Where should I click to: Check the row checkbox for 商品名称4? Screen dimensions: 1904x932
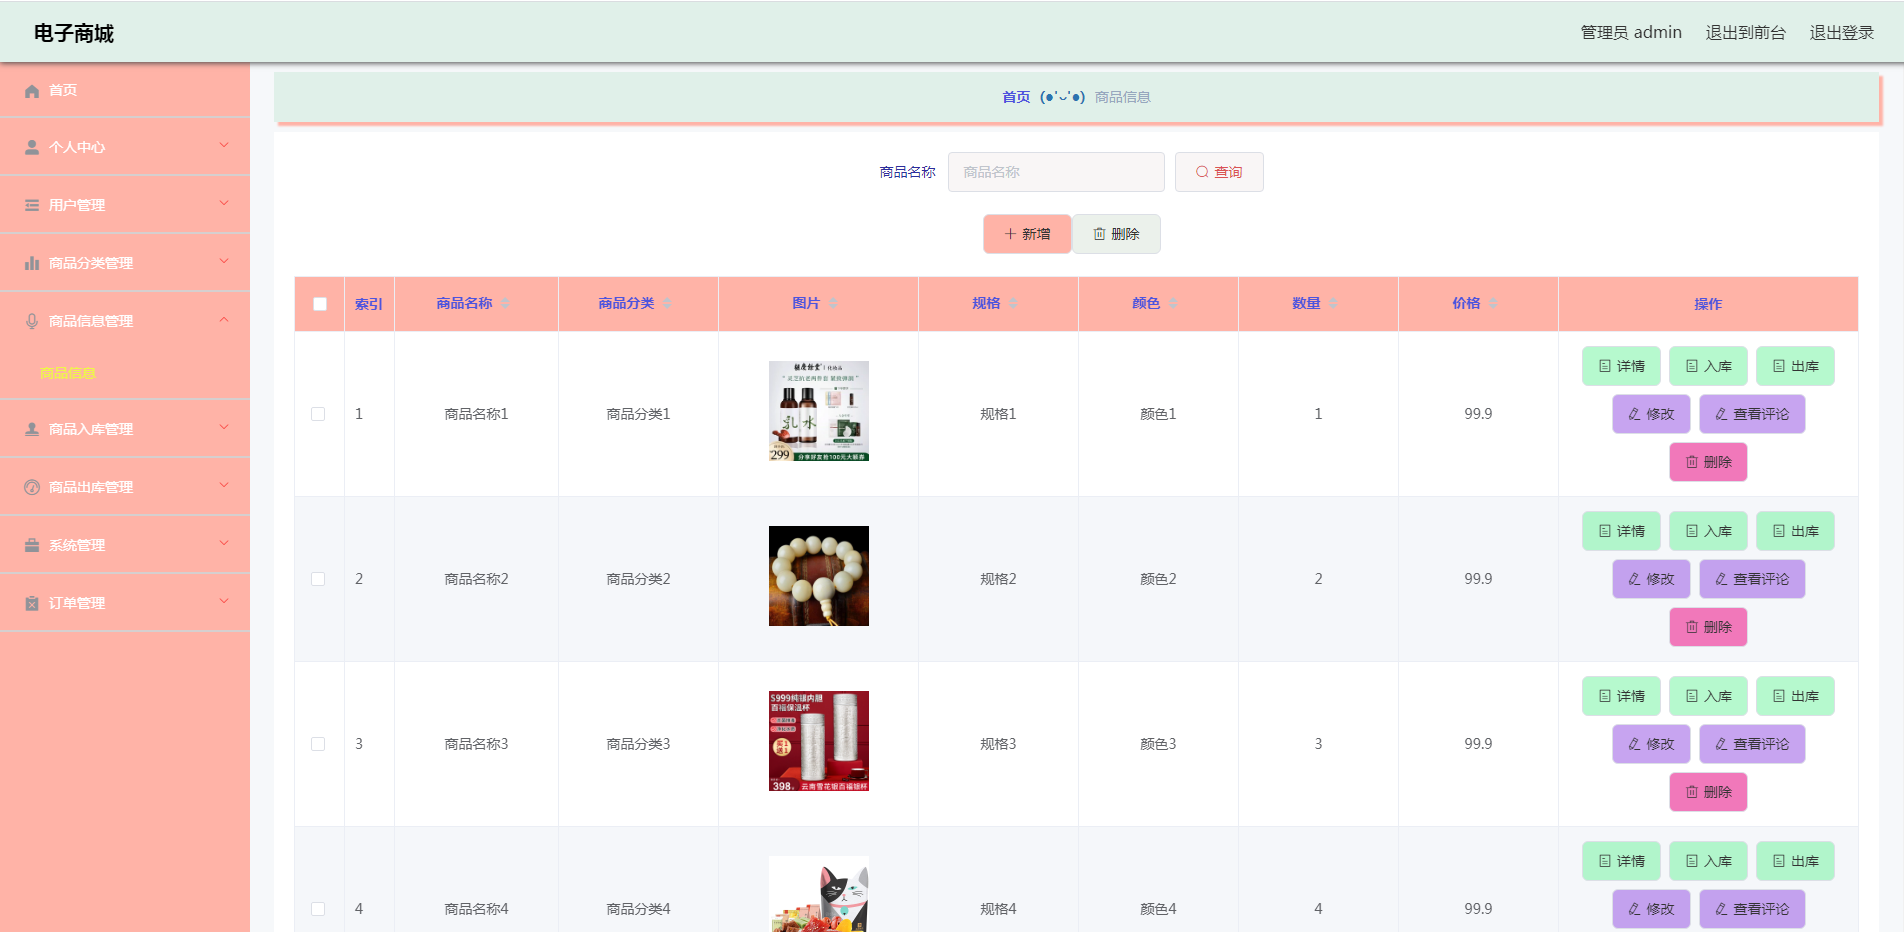point(318,909)
